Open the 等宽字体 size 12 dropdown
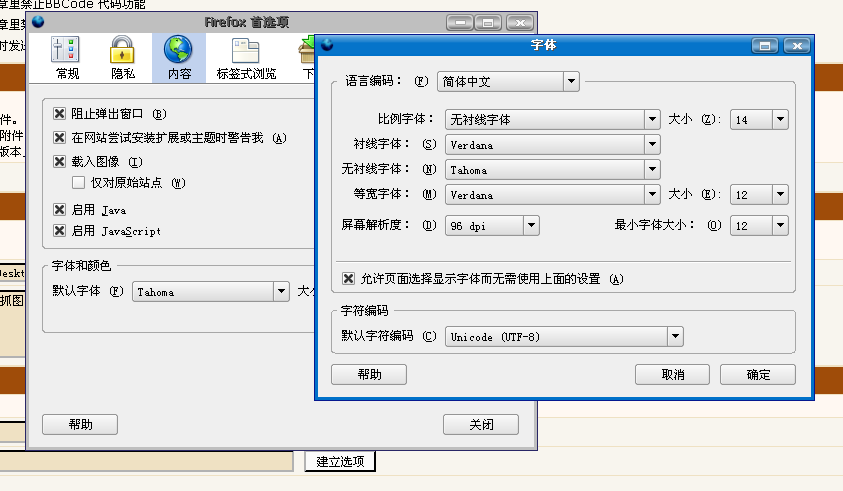The height and width of the screenshot is (491, 843). (759, 194)
